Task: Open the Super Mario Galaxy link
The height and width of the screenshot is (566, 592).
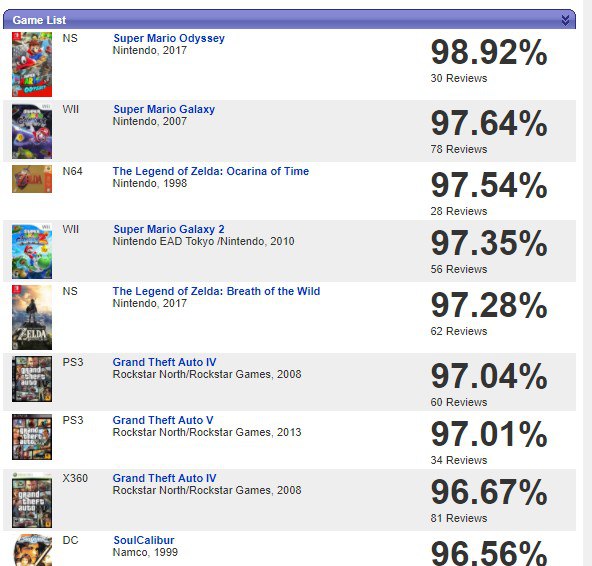Action: (164, 109)
